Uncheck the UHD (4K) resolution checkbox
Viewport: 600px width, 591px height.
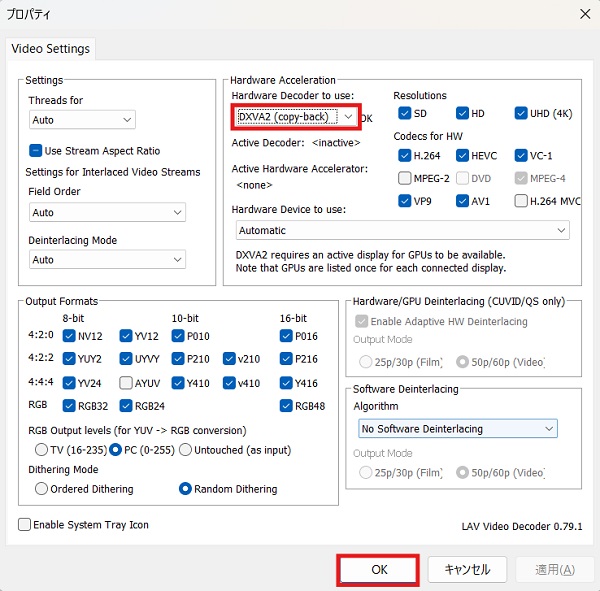[522, 113]
